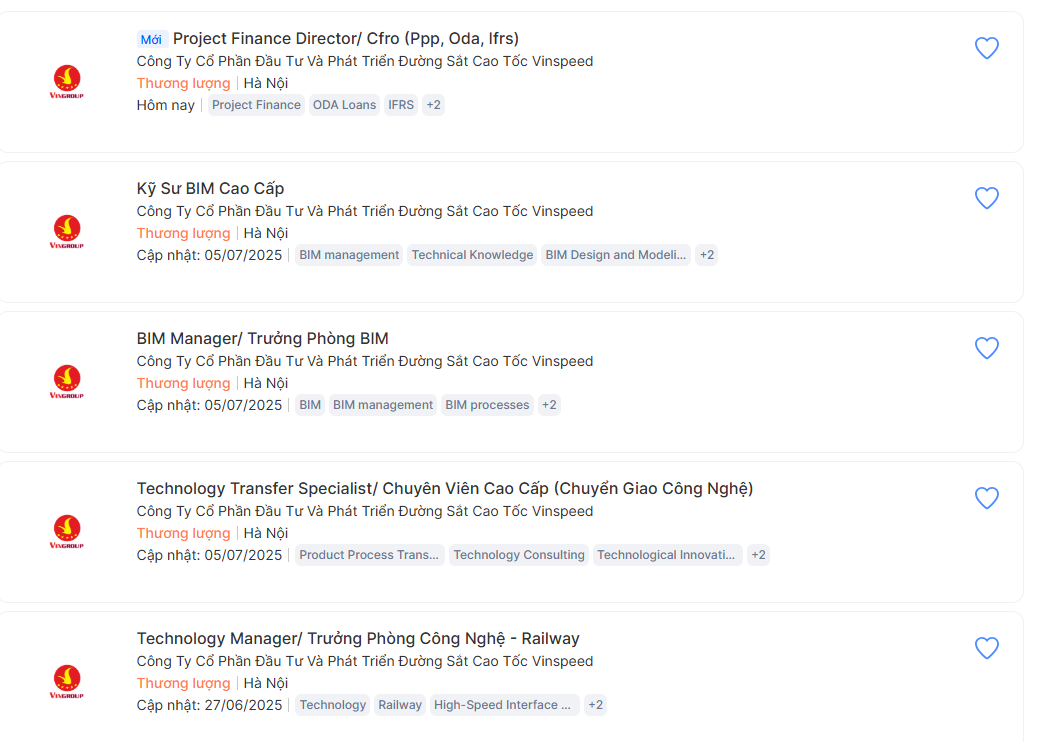The image size is (1042, 742).
Task: Save Technology Transfer Specialist job via heart icon
Action: [987, 498]
